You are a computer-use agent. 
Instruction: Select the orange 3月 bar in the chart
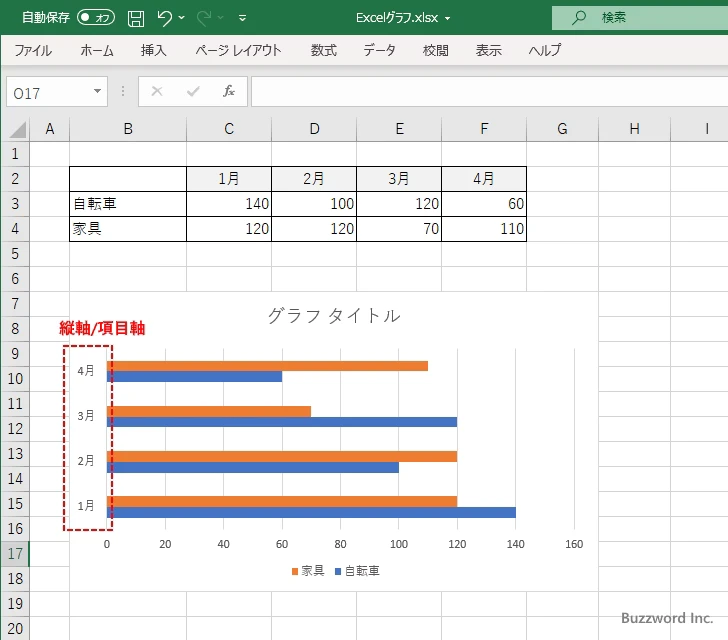pyautogui.click(x=209, y=411)
